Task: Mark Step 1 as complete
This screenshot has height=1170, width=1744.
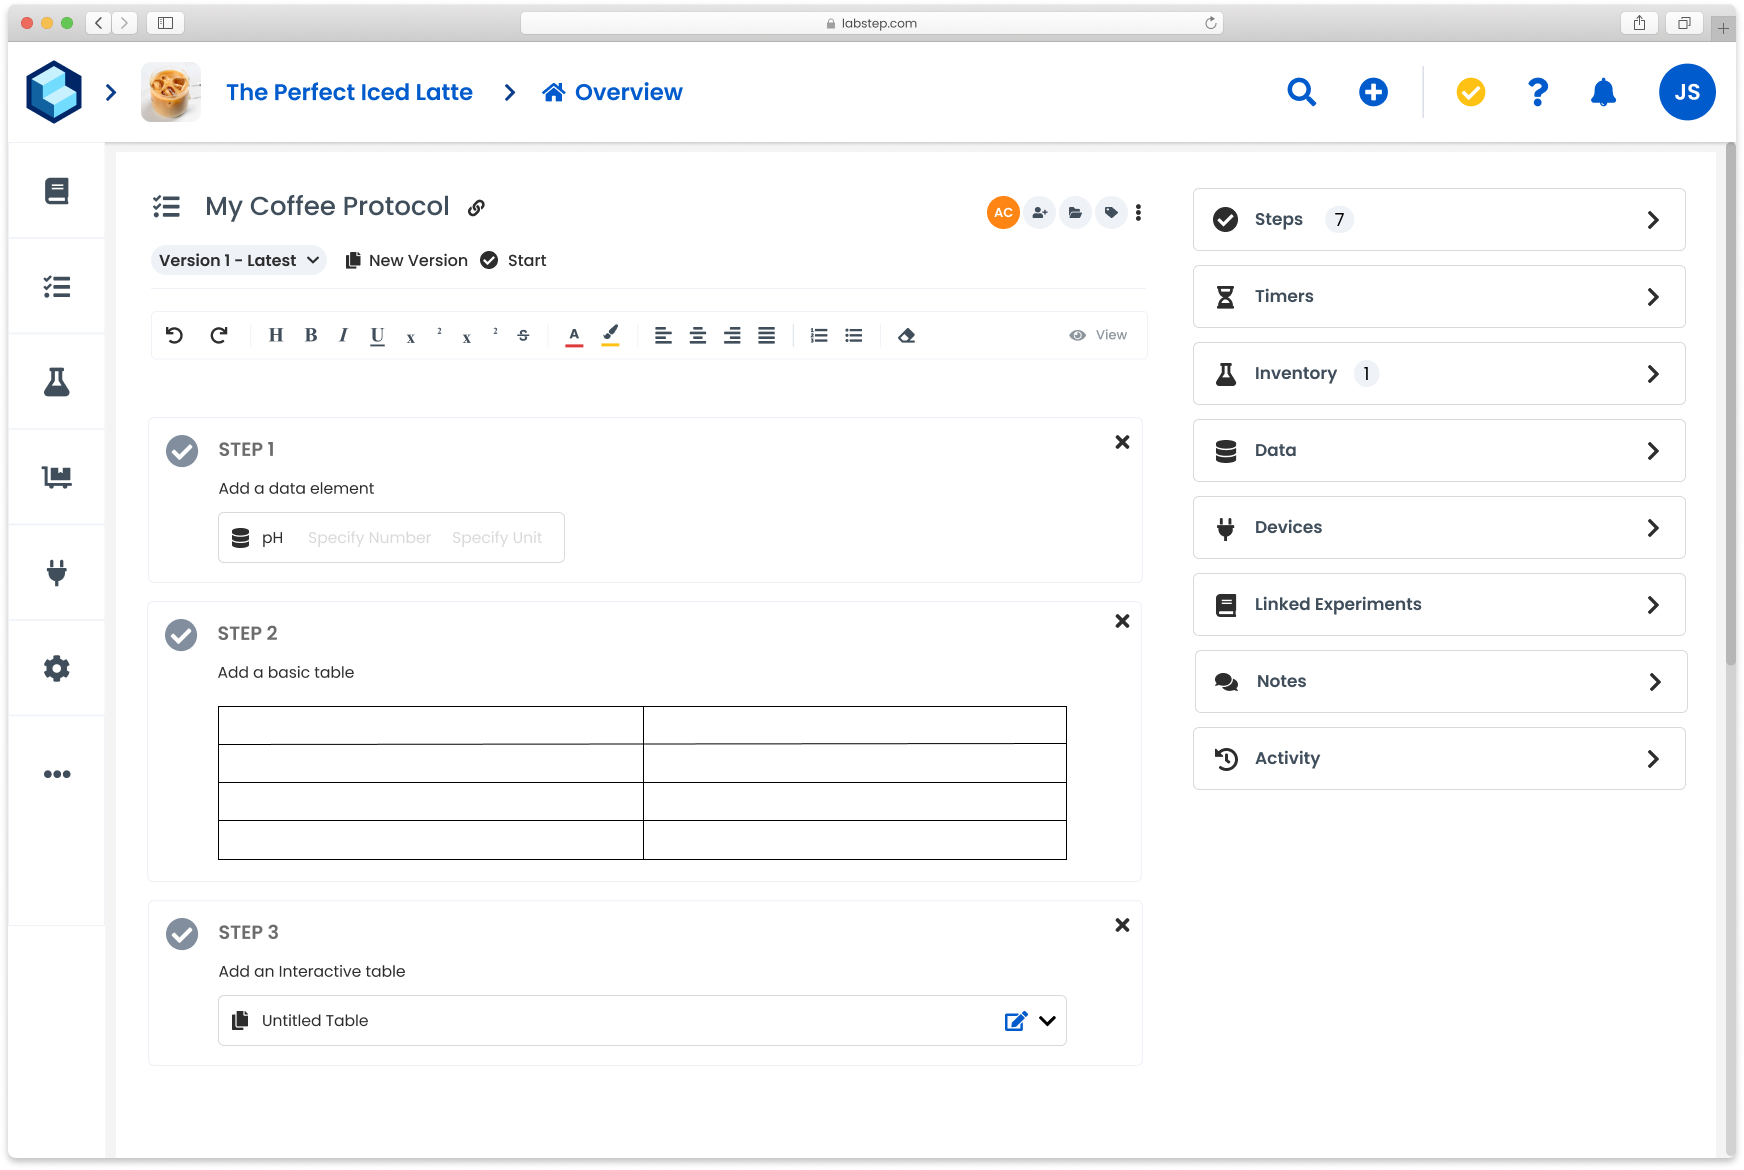Action: pos(181,450)
